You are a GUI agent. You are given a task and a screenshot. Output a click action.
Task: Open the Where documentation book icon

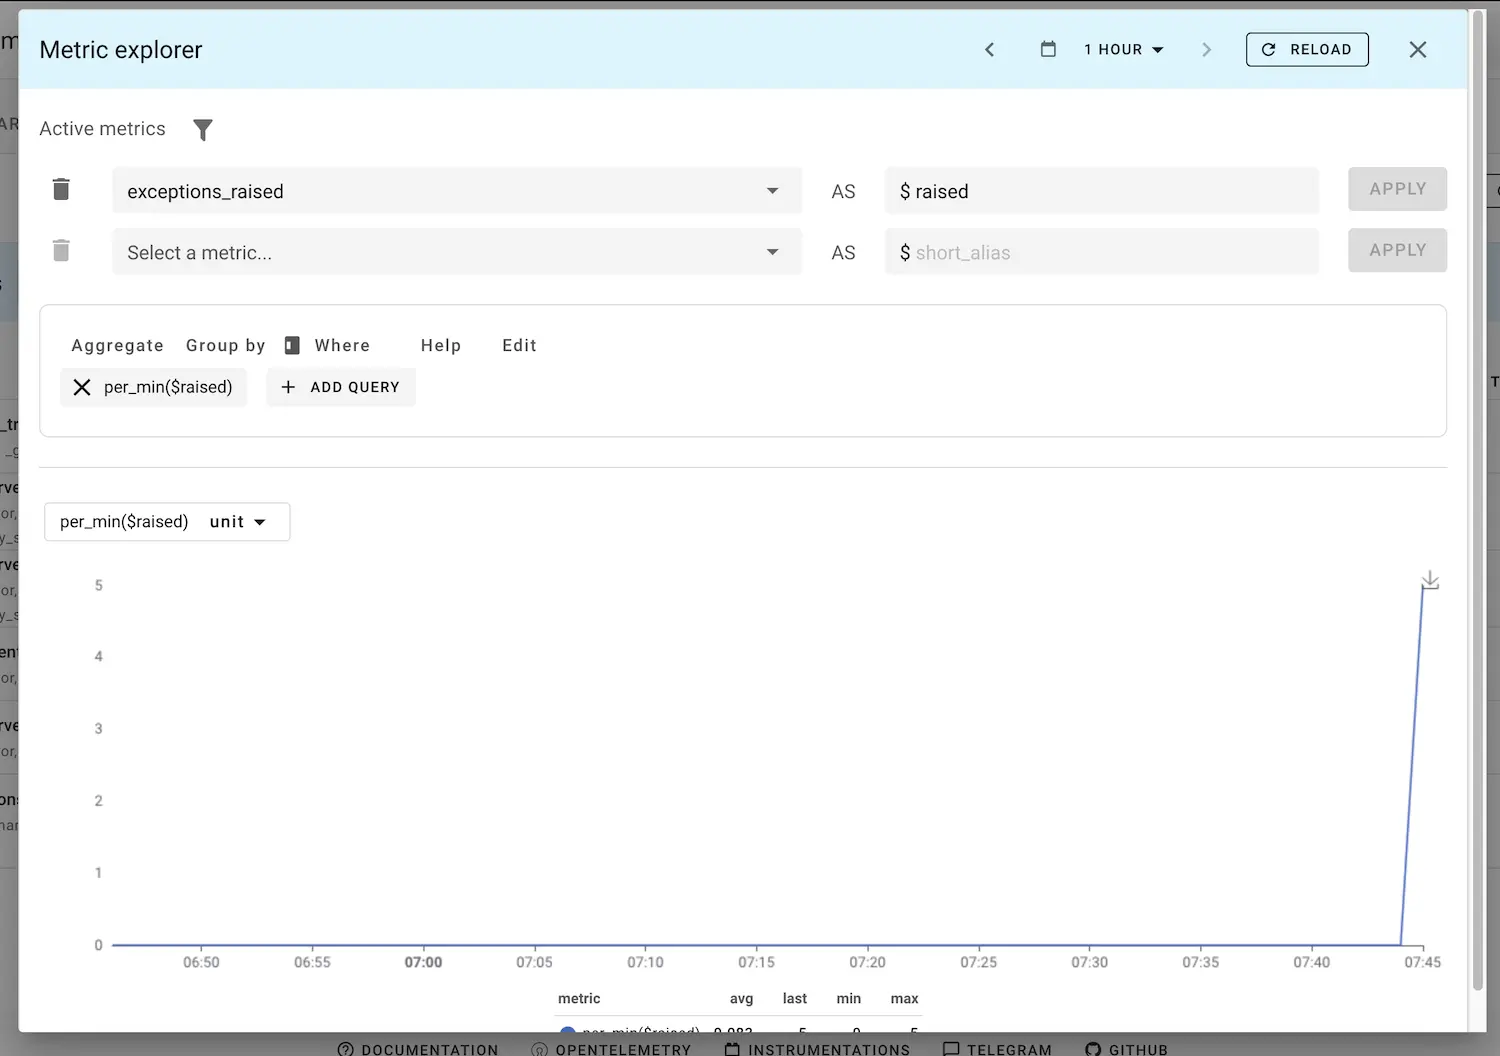[292, 345]
